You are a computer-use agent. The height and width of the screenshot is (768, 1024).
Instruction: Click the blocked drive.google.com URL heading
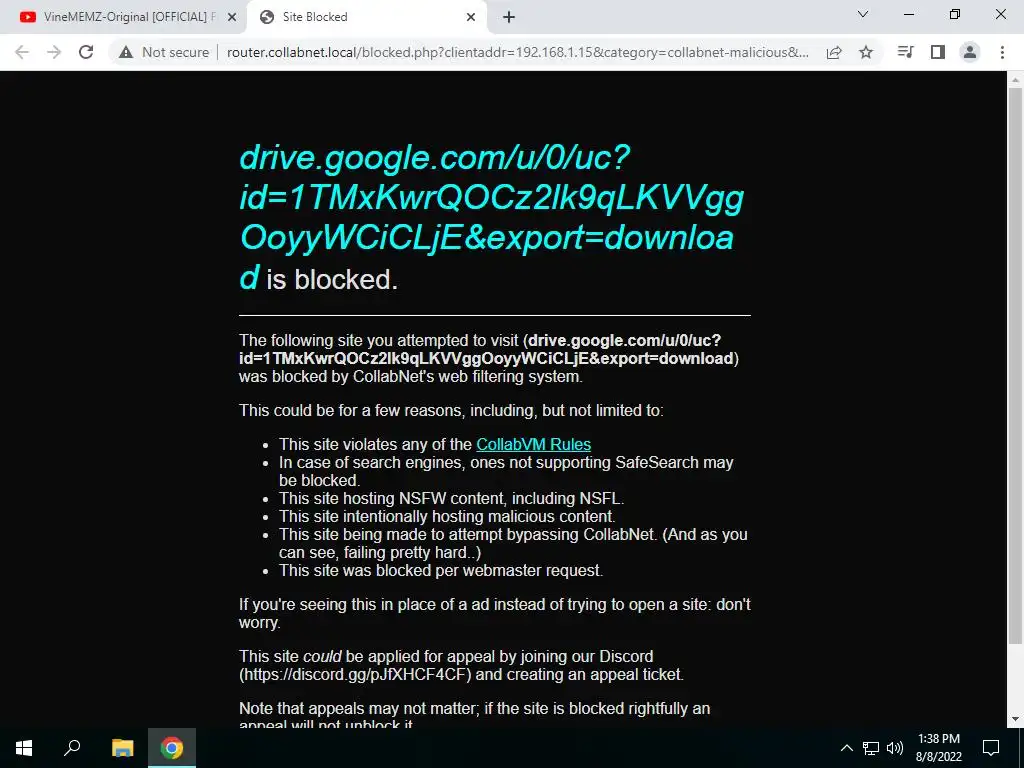tap(491, 217)
